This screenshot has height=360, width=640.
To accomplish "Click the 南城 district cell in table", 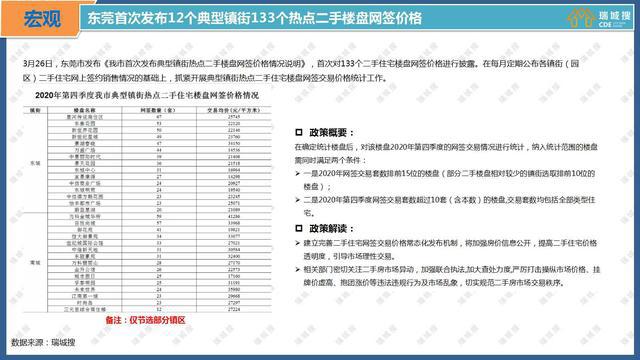I will (36, 263).
